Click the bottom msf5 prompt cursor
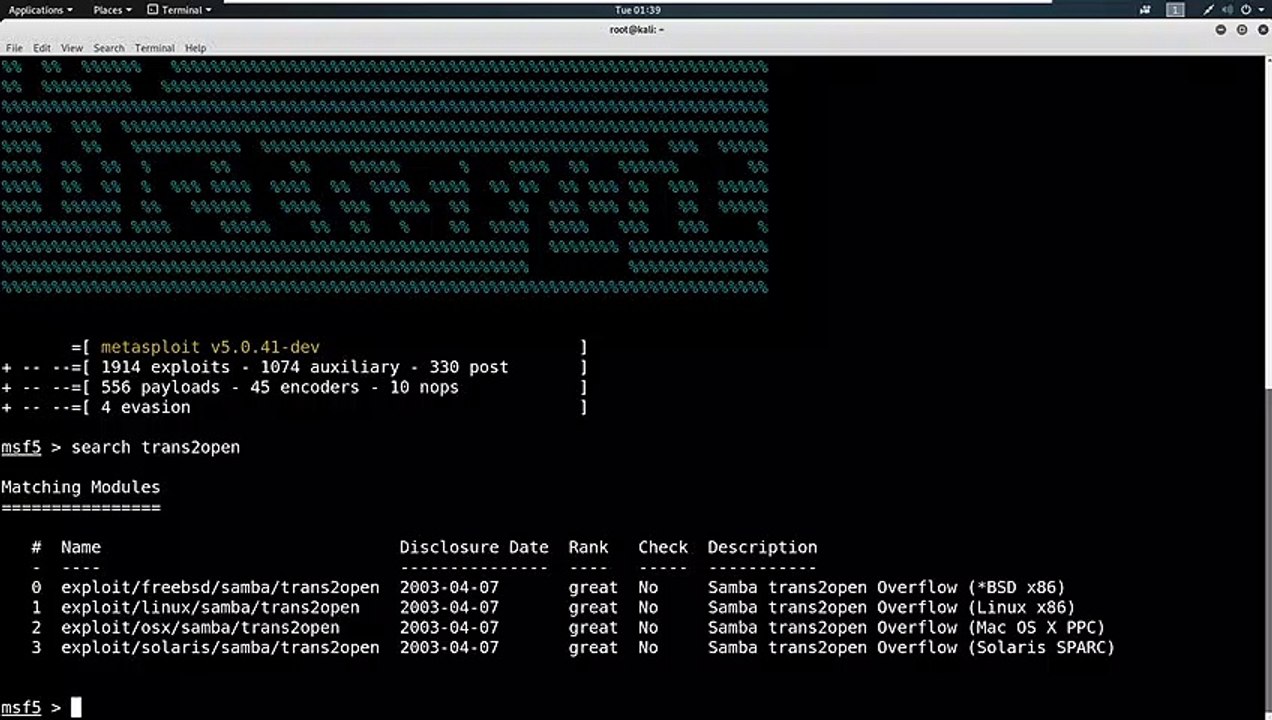Image resolution: width=1272 pixels, height=720 pixels. point(76,708)
